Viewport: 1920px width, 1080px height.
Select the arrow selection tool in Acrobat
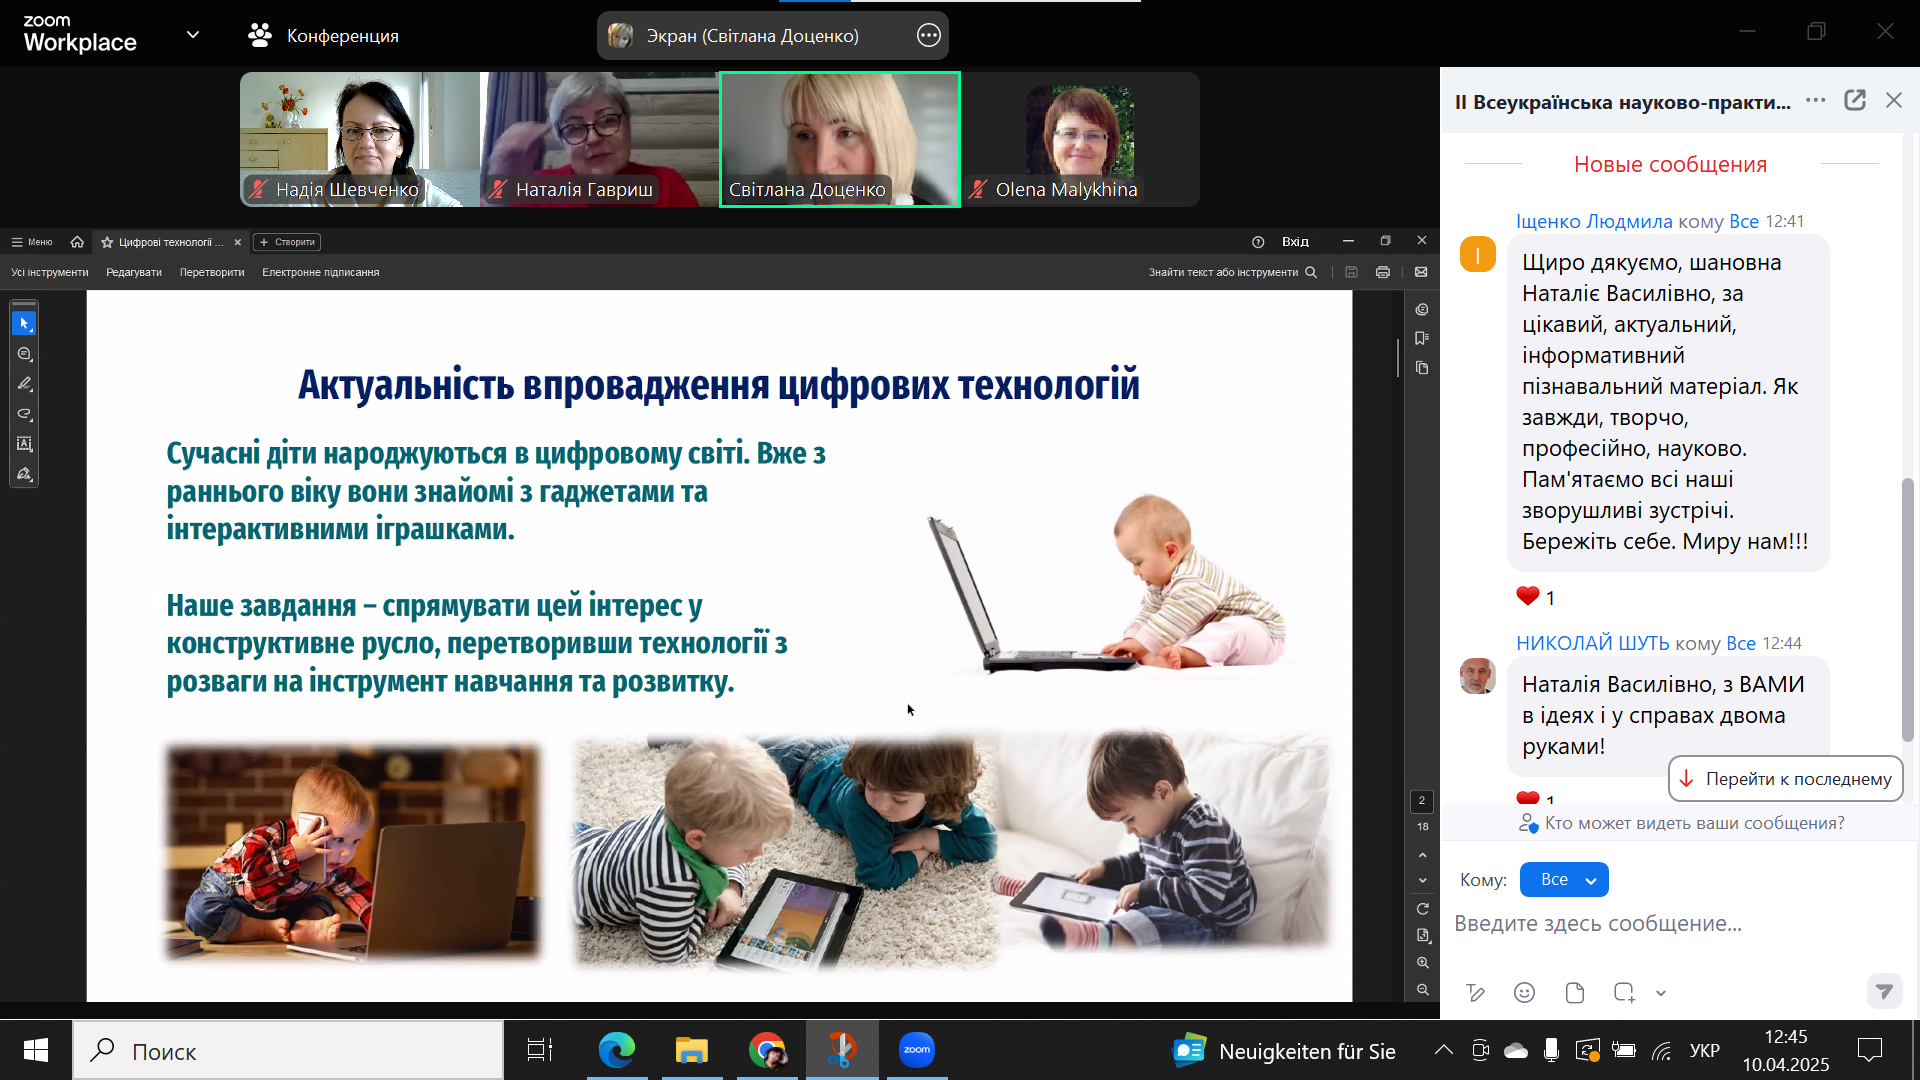[x=24, y=323]
